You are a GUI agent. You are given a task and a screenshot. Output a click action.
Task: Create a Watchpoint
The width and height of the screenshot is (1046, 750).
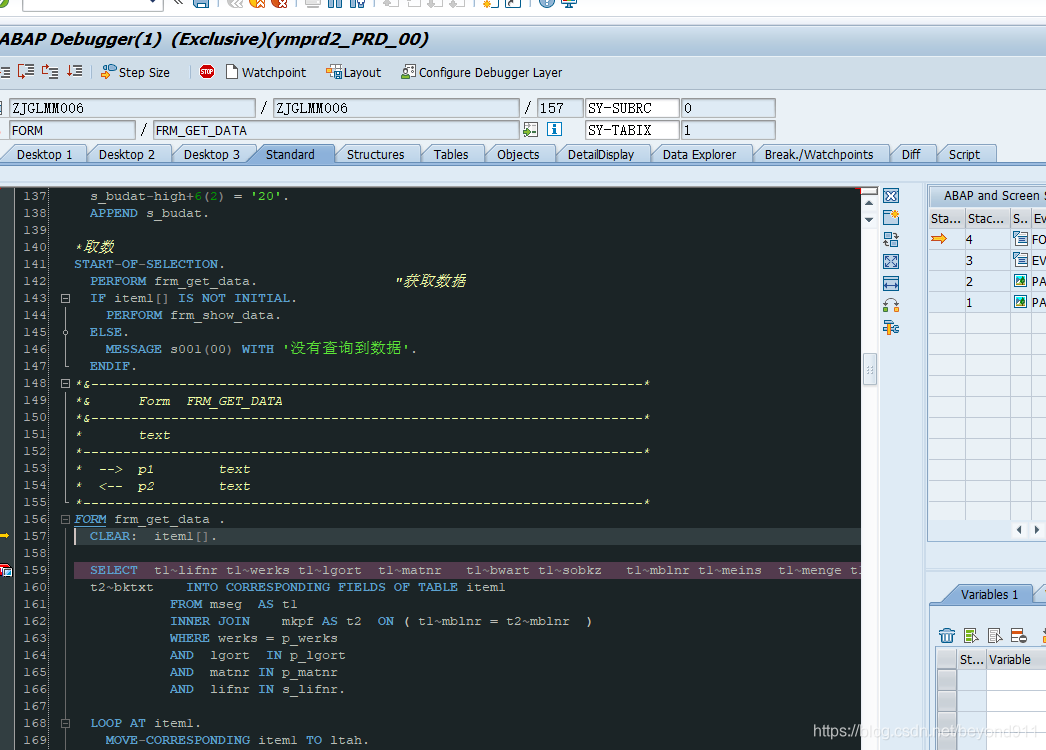[266, 72]
